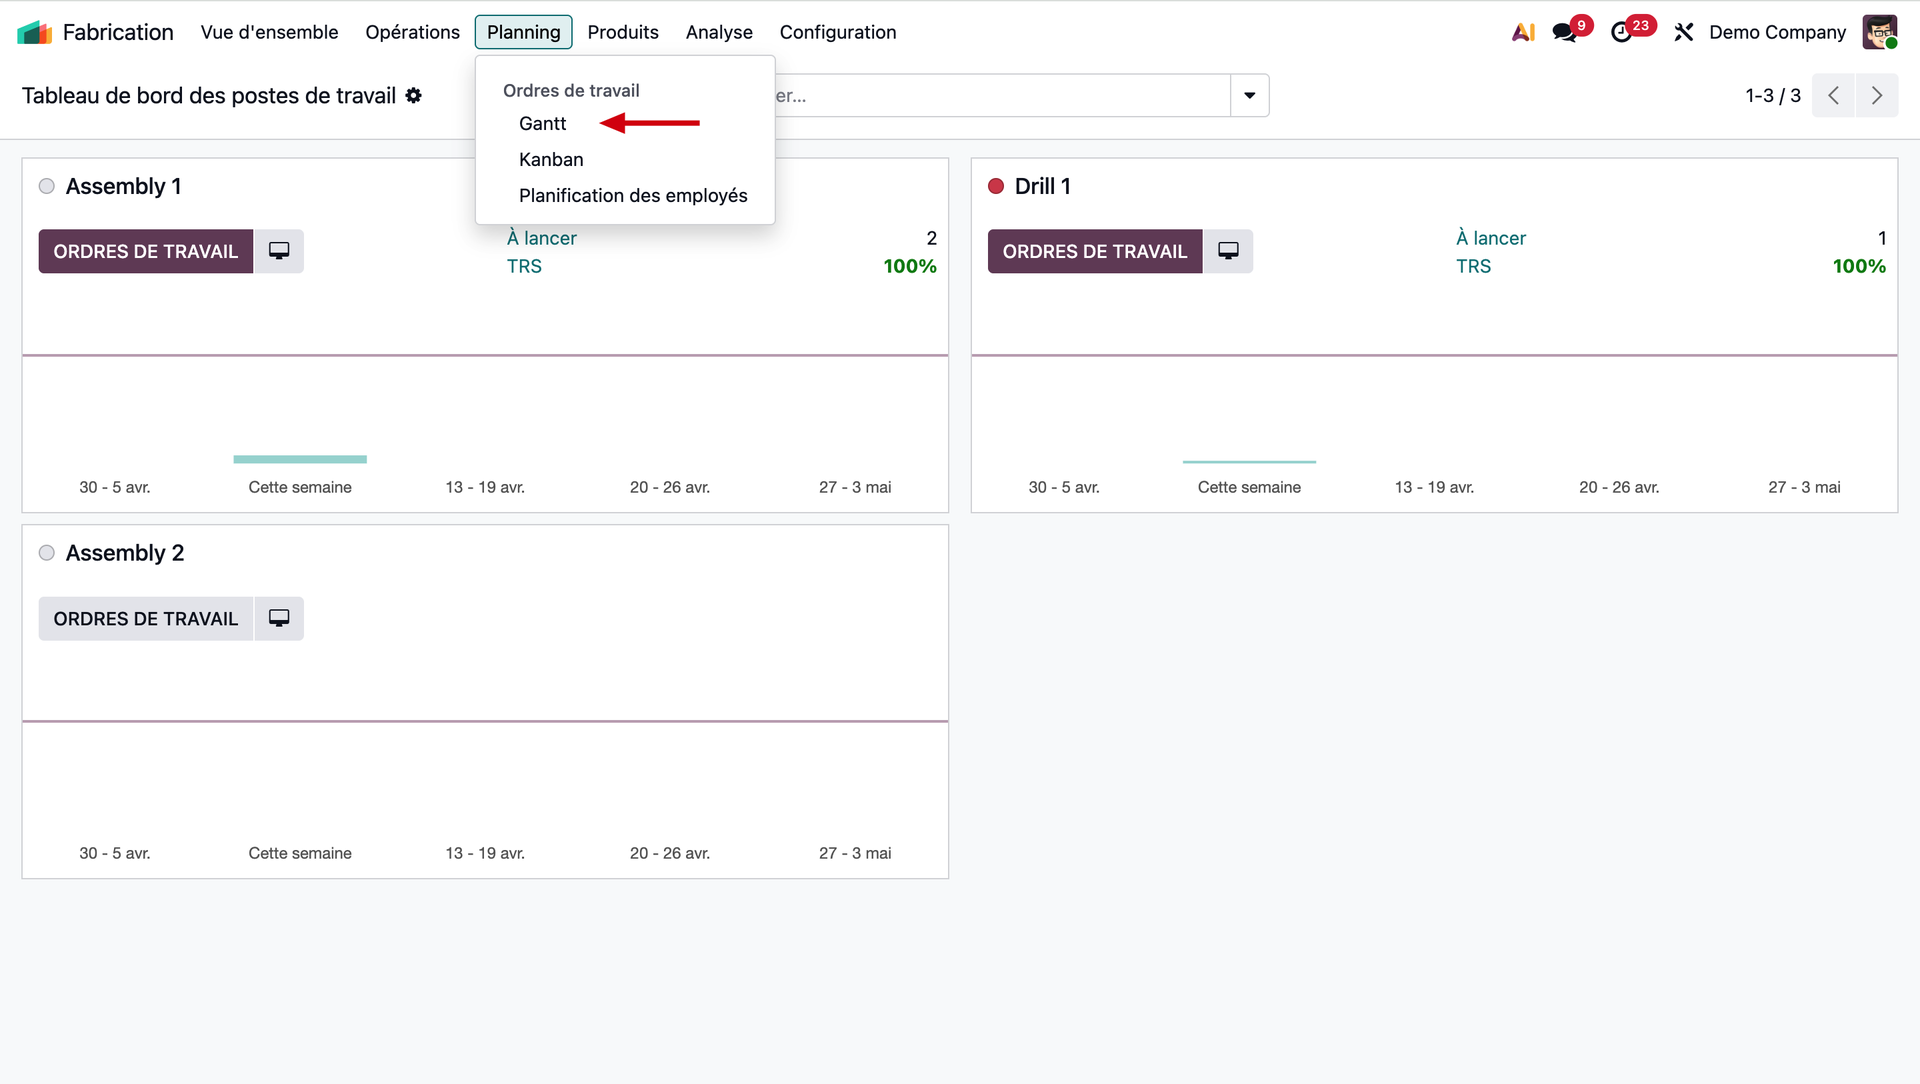Open the activities clock icon
This screenshot has height=1084, width=1920.
(x=1621, y=32)
